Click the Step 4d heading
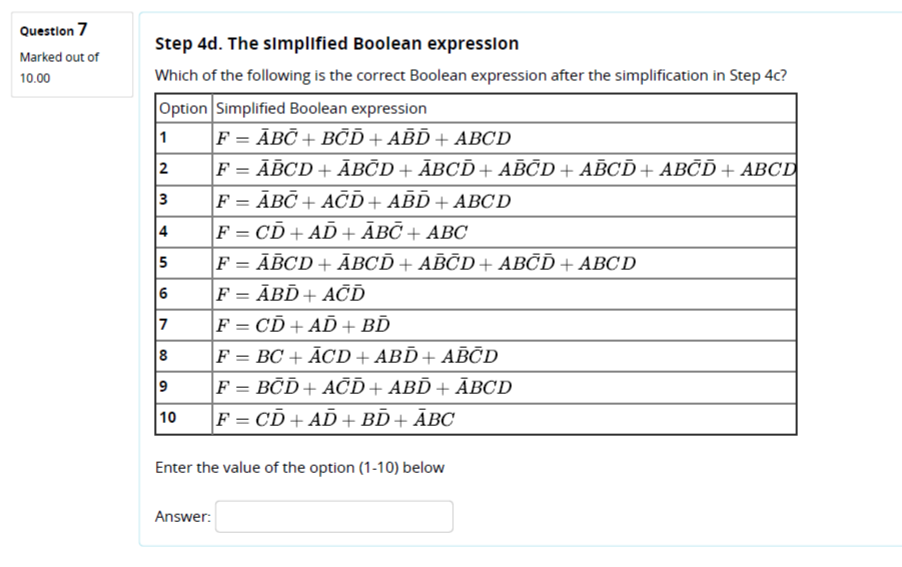This screenshot has width=902, height=567. click(x=337, y=44)
